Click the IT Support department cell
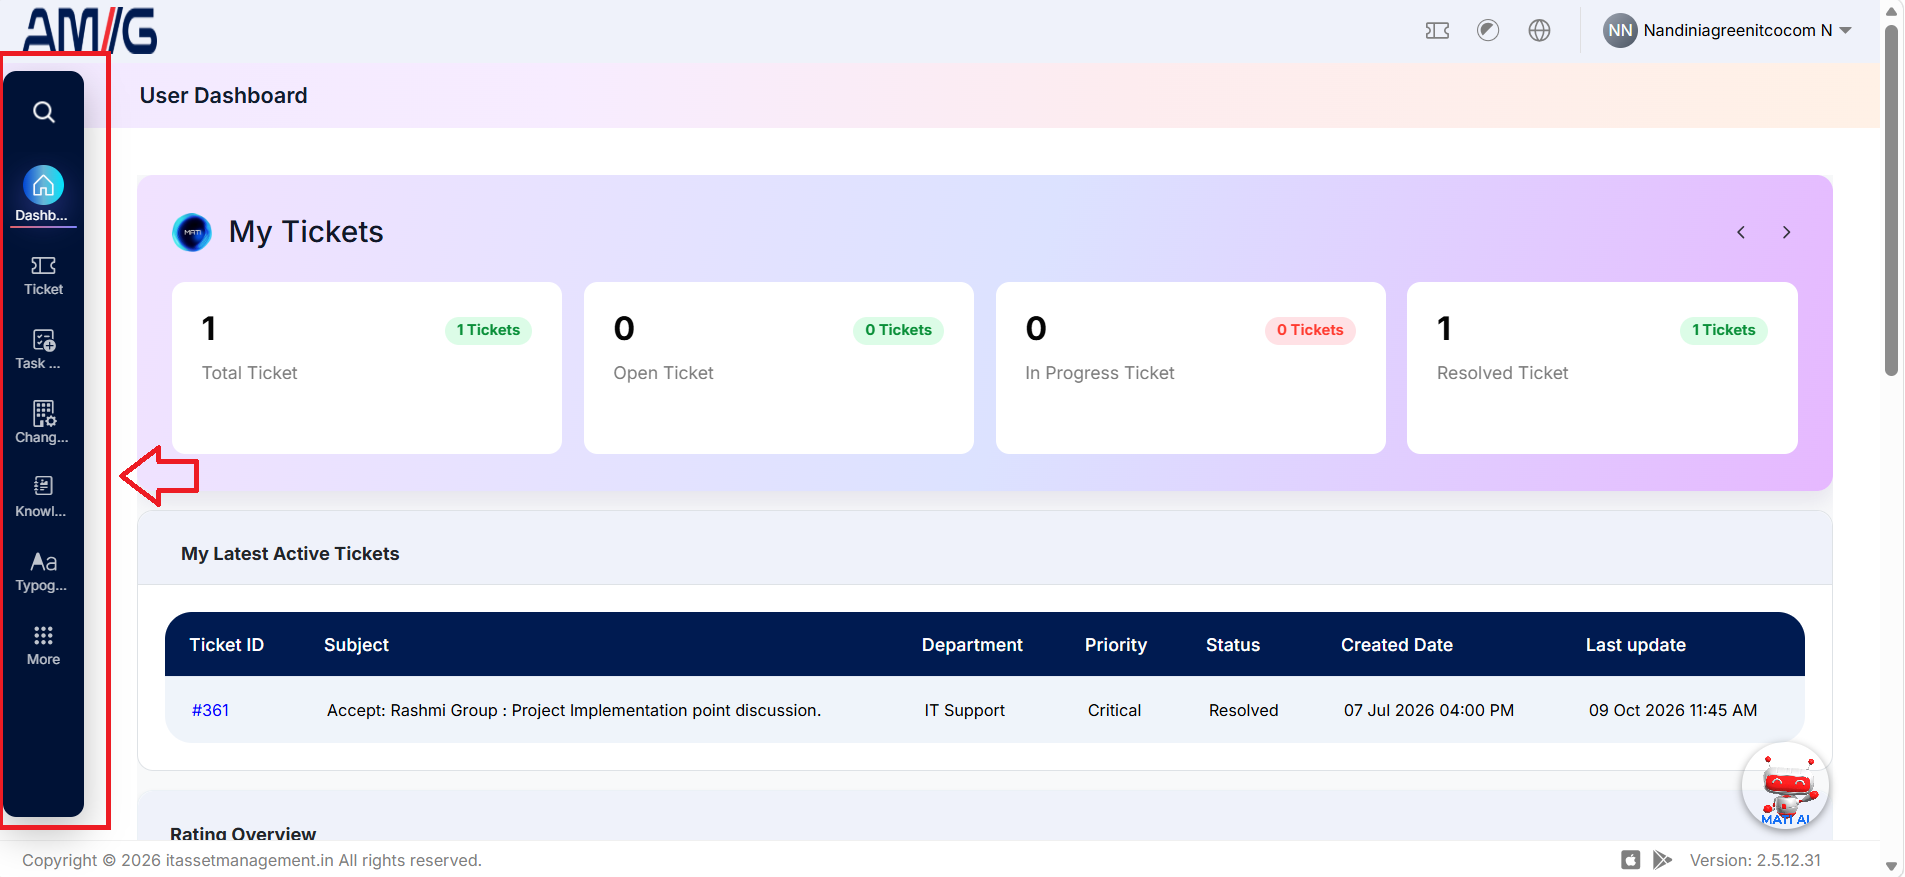Image resolution: width=1905 pixels, height=877 pixels. coord(964,710)
